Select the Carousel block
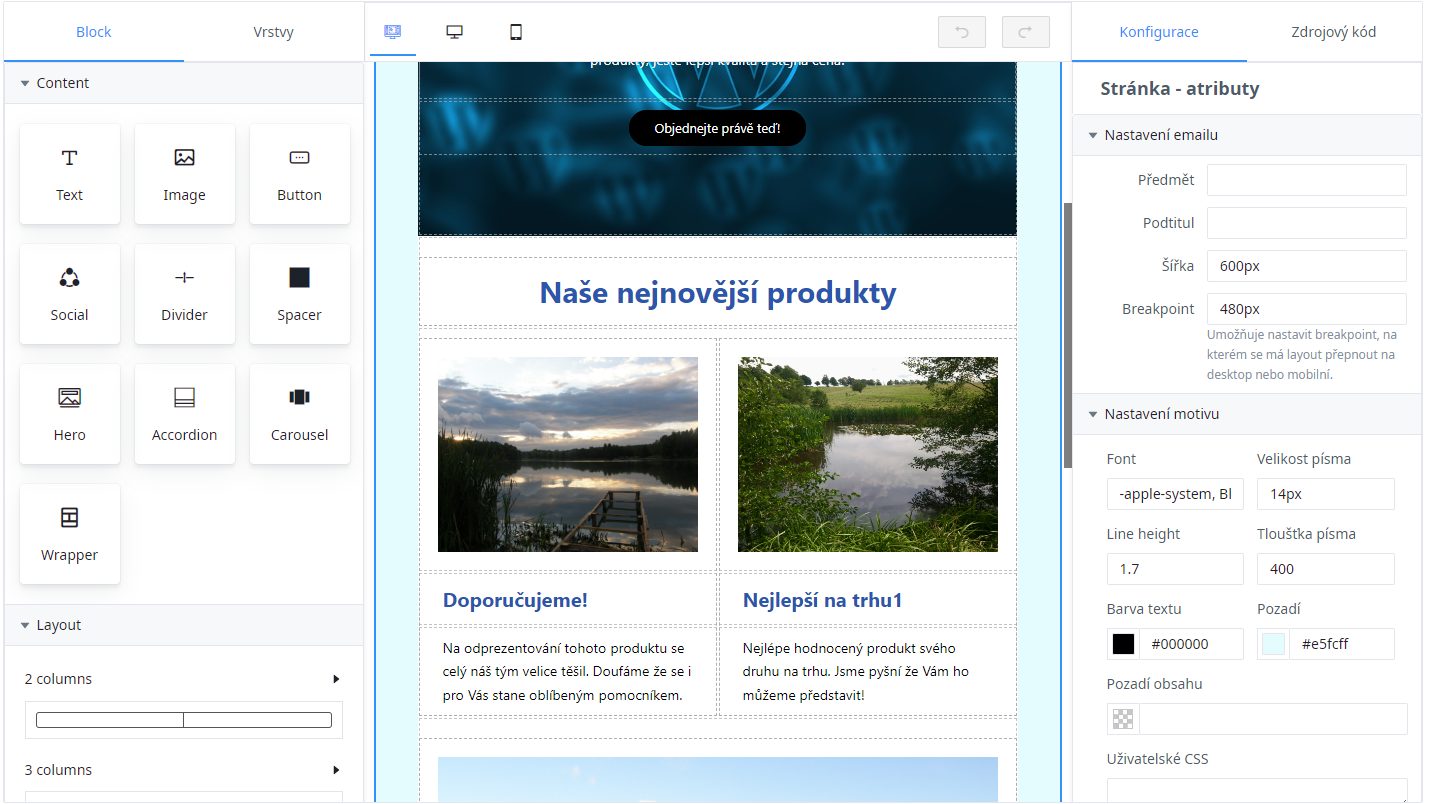1433x804 pixels. [300, 414]
